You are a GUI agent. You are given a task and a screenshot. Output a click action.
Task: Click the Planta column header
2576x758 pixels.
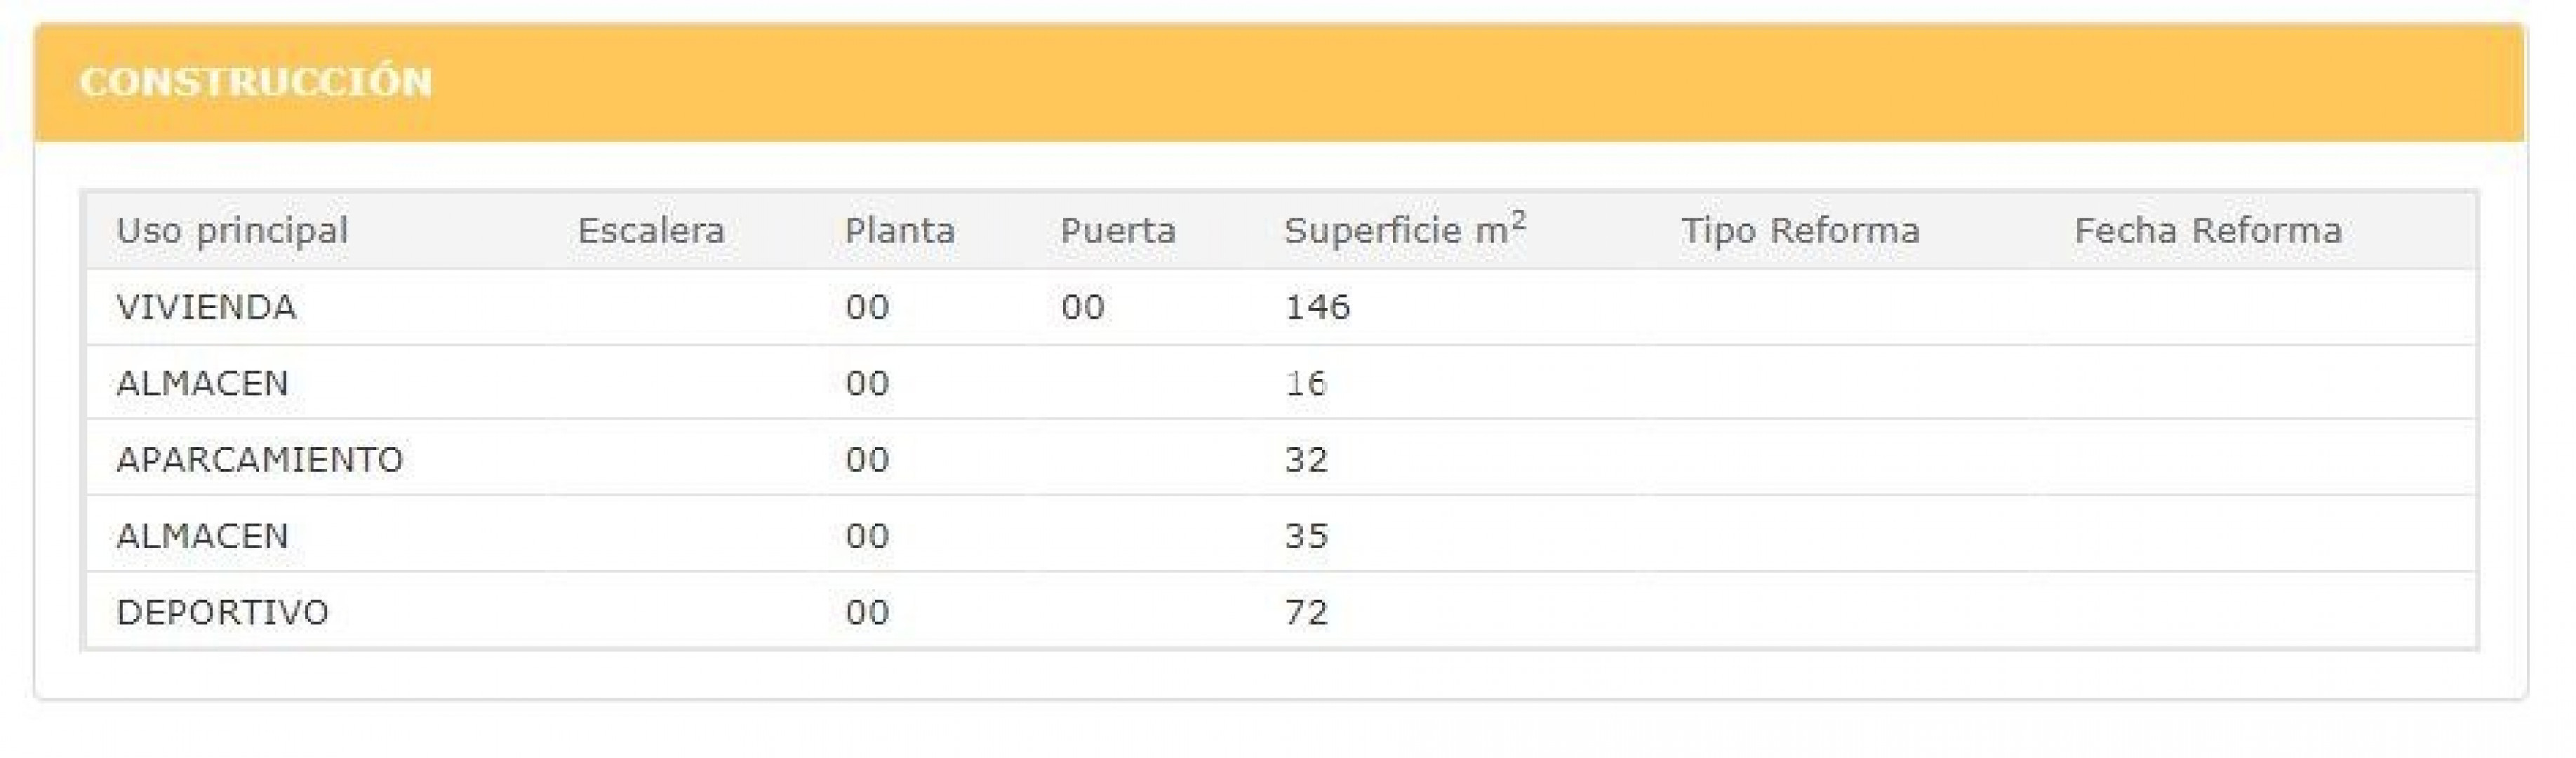[900, 231]
